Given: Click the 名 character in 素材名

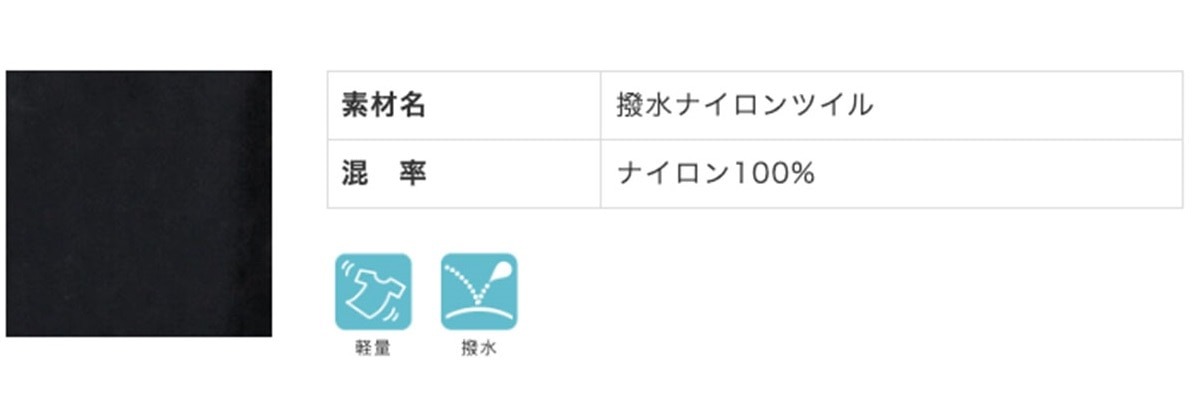Looking at the screenshot, I should [x=412, y=105].
